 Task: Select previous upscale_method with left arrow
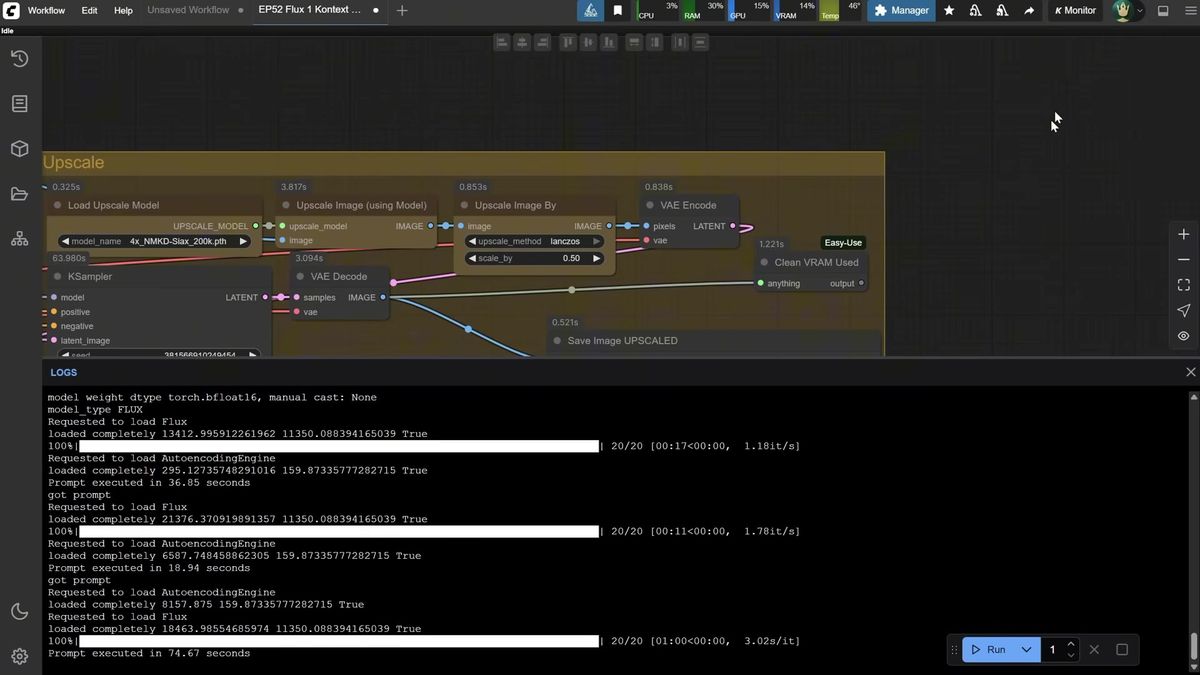(x=472, y=241)
